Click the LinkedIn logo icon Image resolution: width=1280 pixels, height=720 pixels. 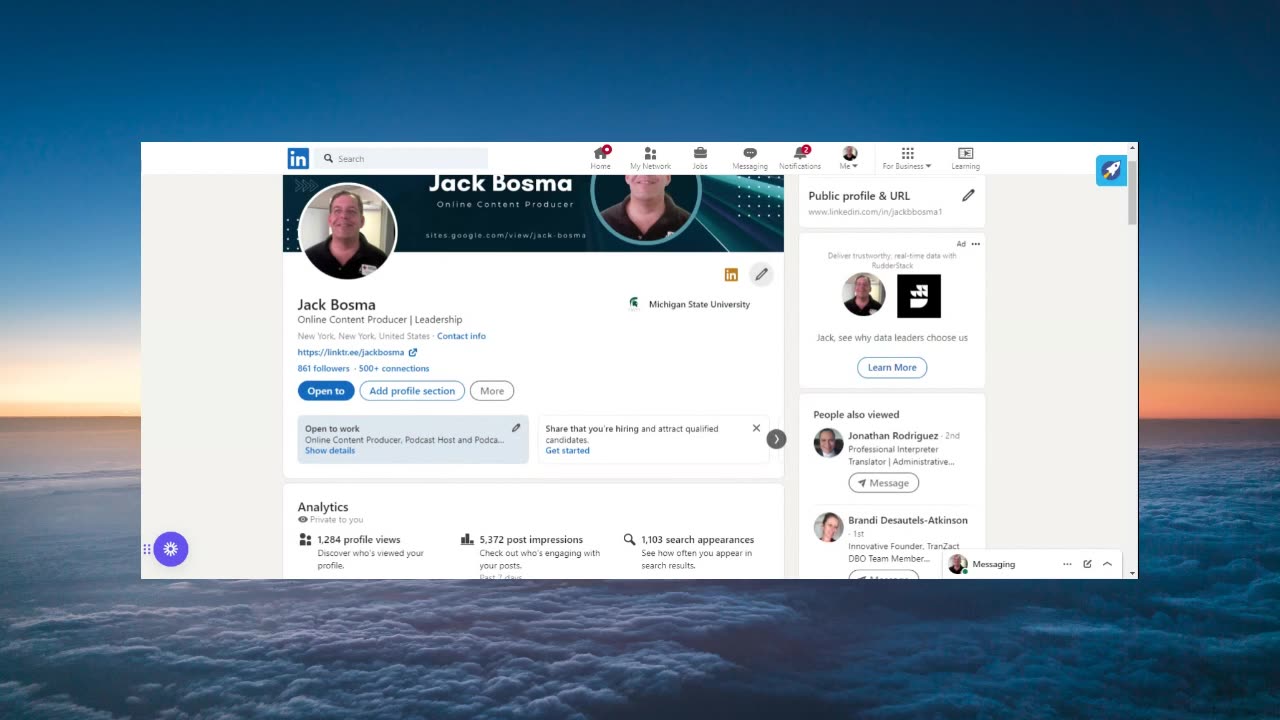point(298,158)
